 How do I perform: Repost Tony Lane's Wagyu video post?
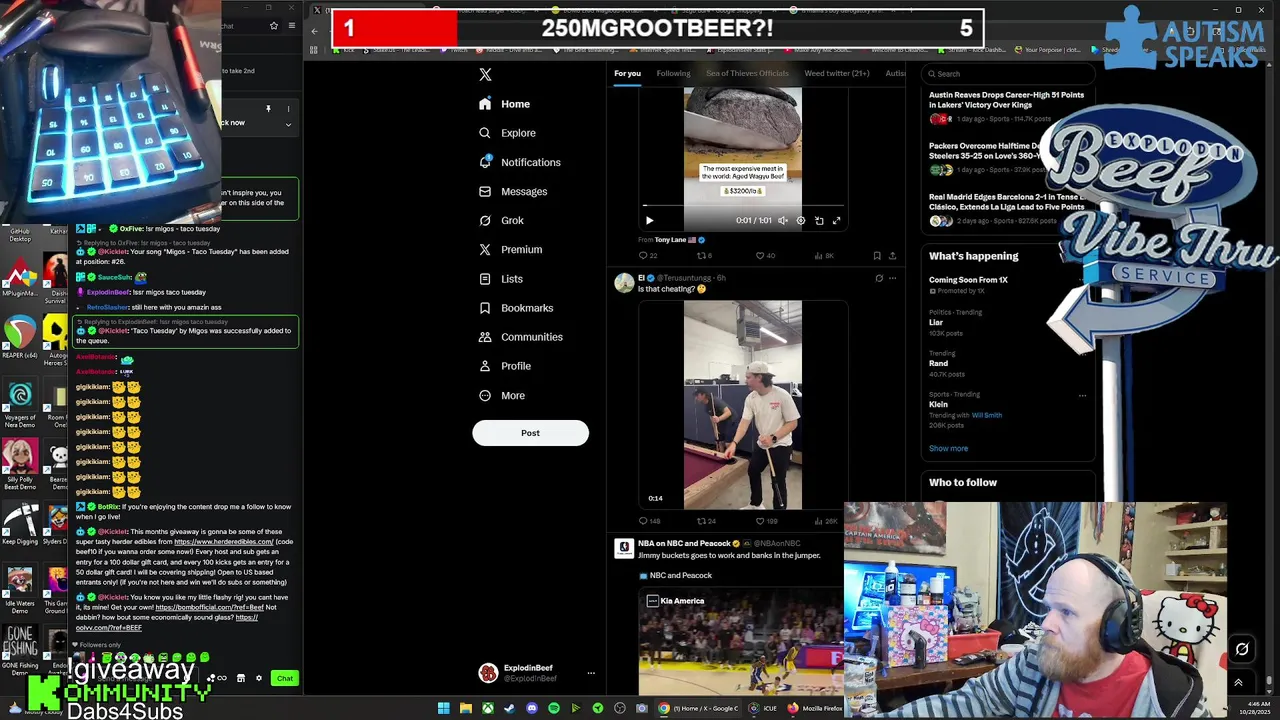704,256
